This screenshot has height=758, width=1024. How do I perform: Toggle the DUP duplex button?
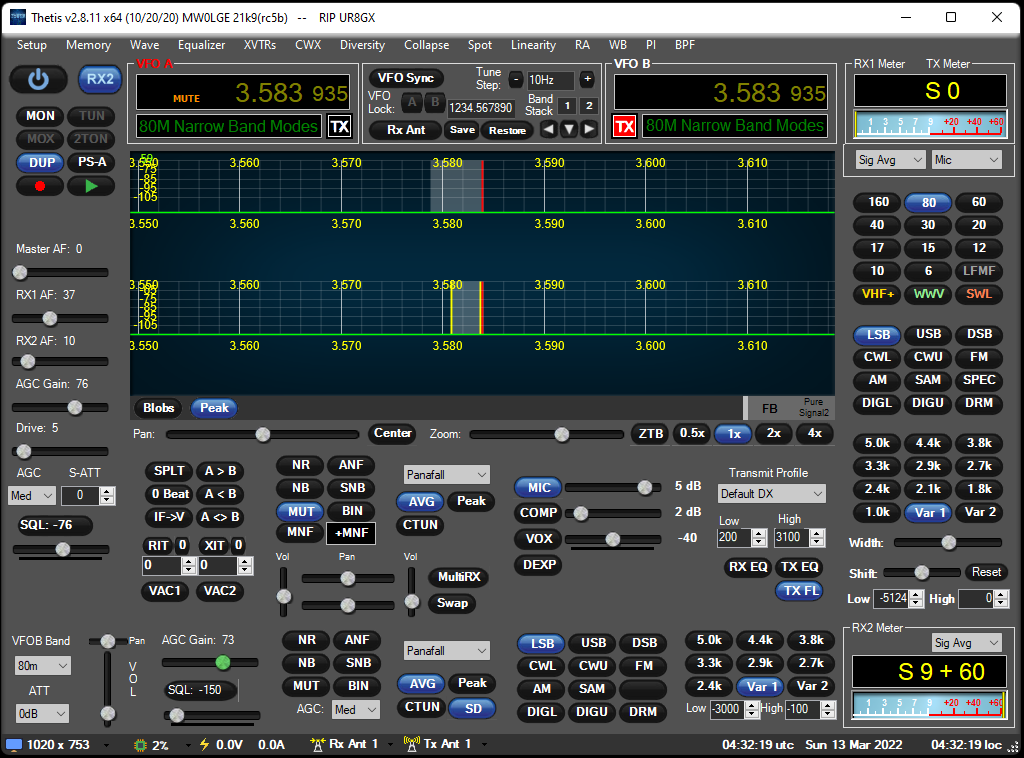(40, 163)
